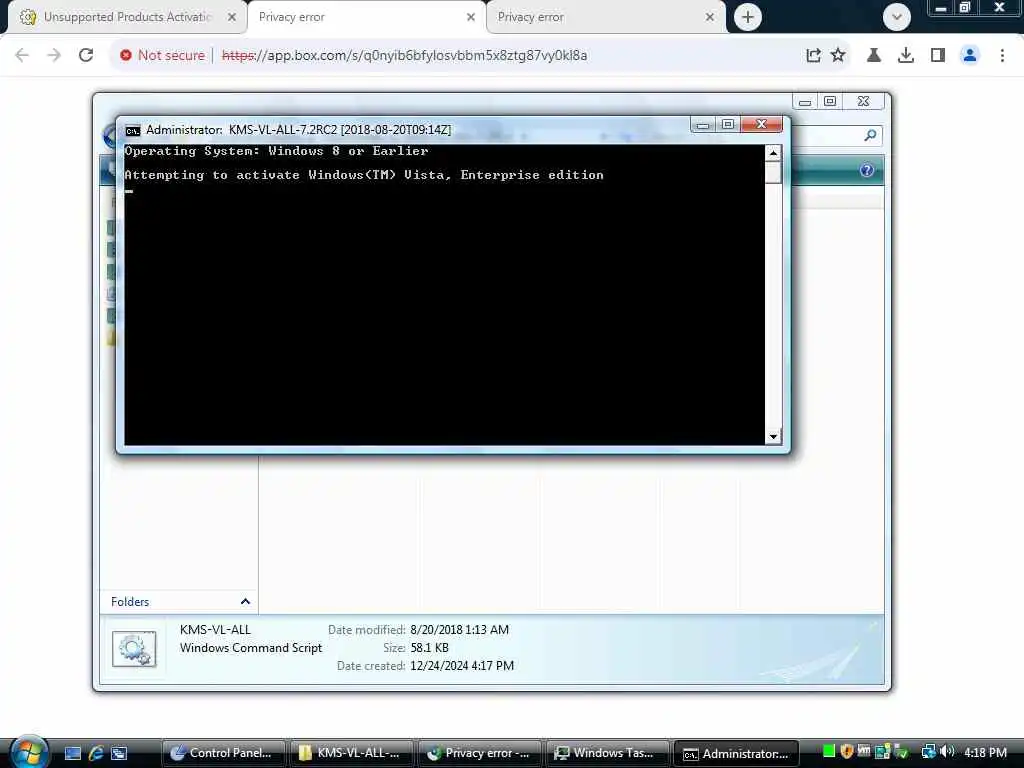Click the Chrome back arrow
The width and height of the screenshot is (1024, 768).
point(22,56)
